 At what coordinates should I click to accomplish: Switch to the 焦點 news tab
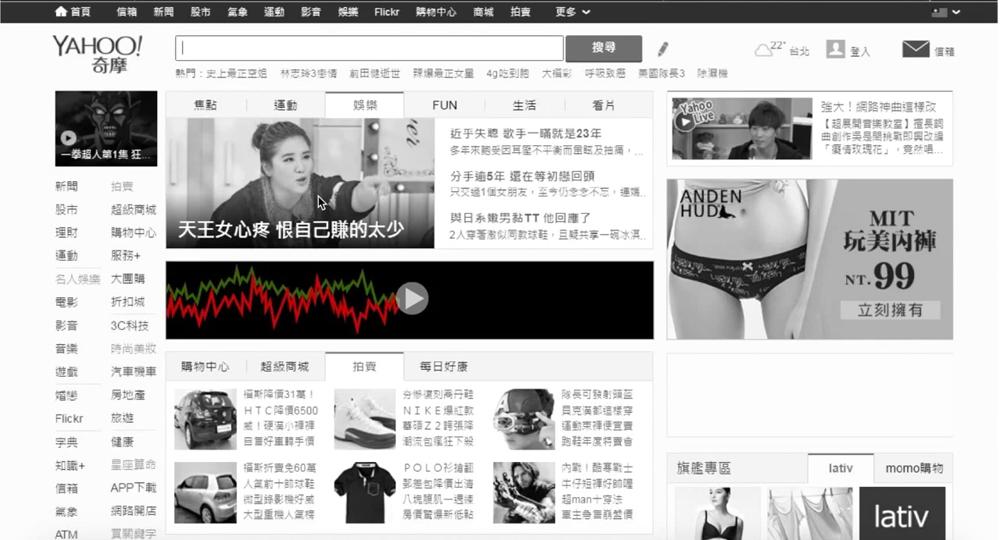click(x=205, y=105)
